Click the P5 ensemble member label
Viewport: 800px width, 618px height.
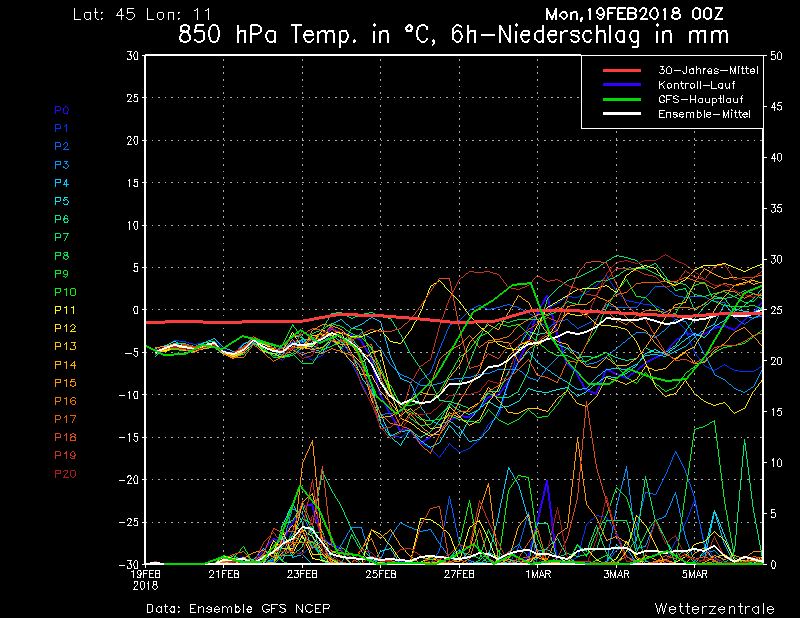(62, 201)
